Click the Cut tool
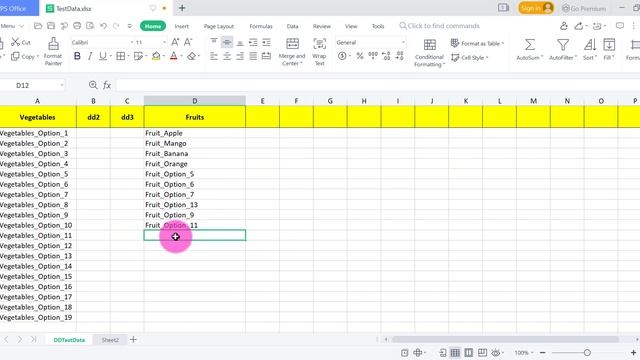Screen dimensions: 640x360 (20, 42)
